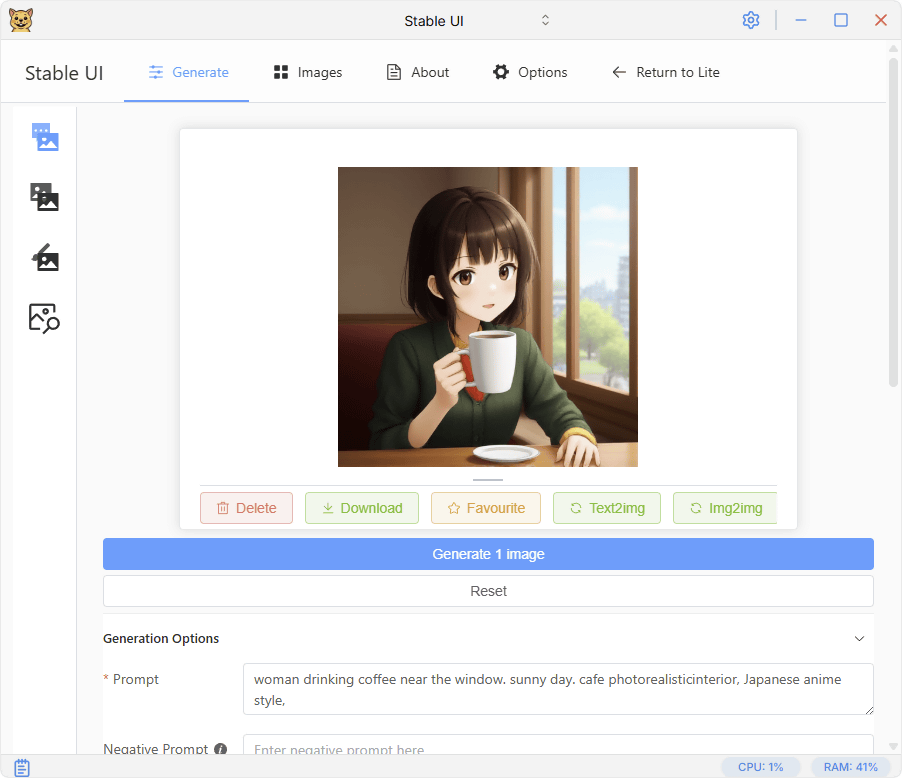This screenshot has height=778, width=902.
Task: Click the clipboard icon in status bar
Action: tap(22, 767)
